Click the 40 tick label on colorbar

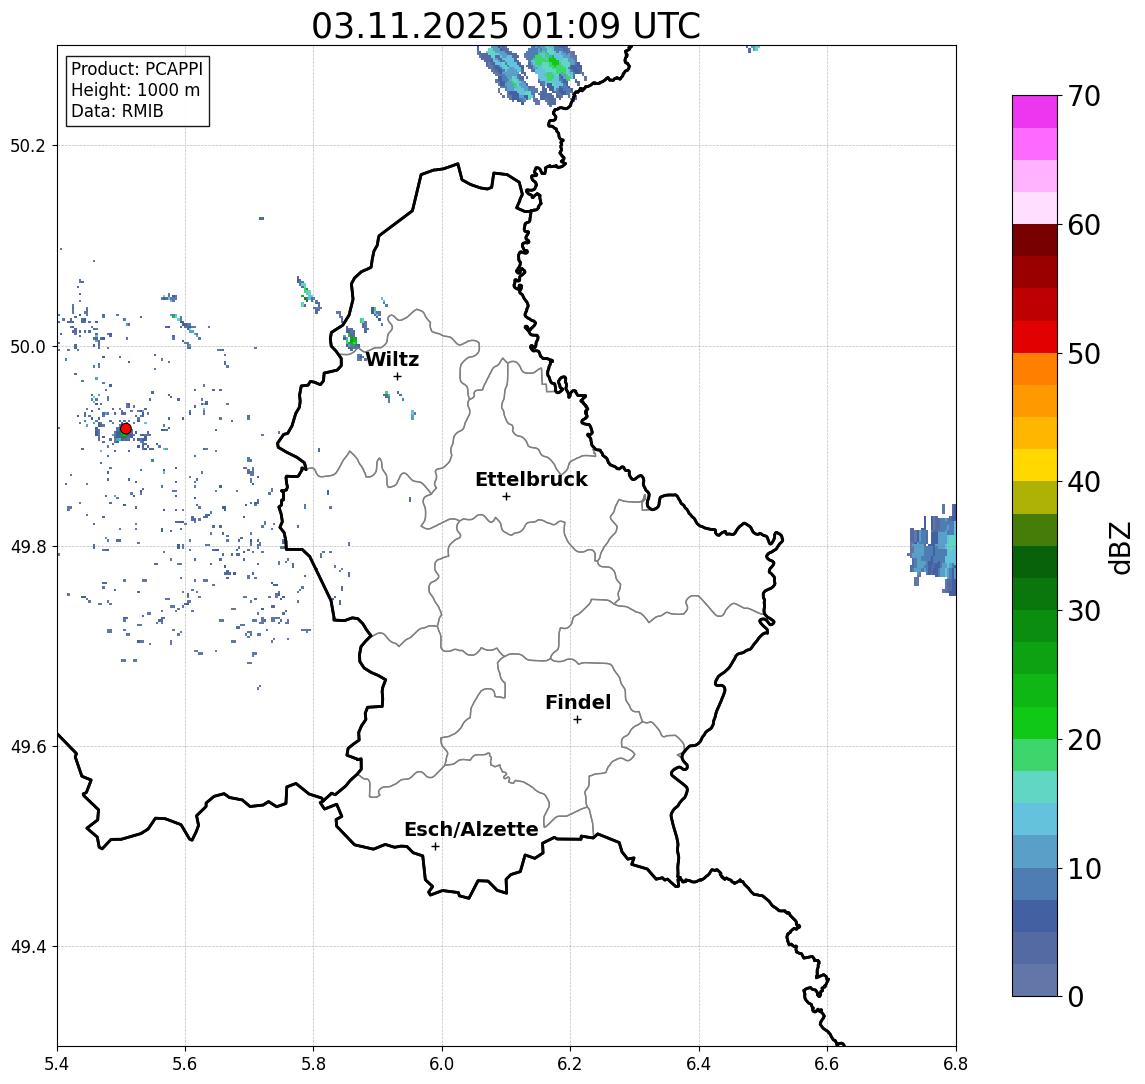(x=1084, y=482)
